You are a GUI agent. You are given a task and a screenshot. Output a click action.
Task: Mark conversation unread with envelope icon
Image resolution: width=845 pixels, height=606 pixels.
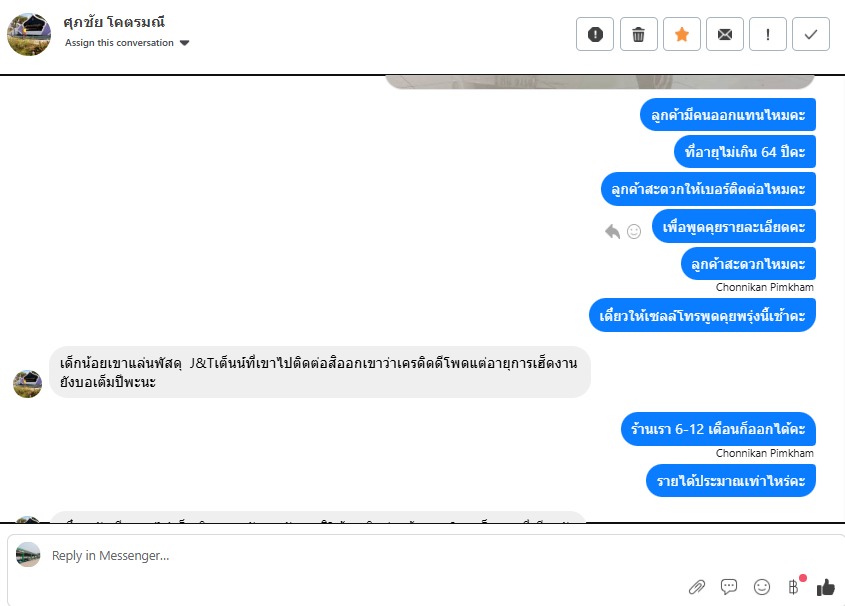point(724,34)
